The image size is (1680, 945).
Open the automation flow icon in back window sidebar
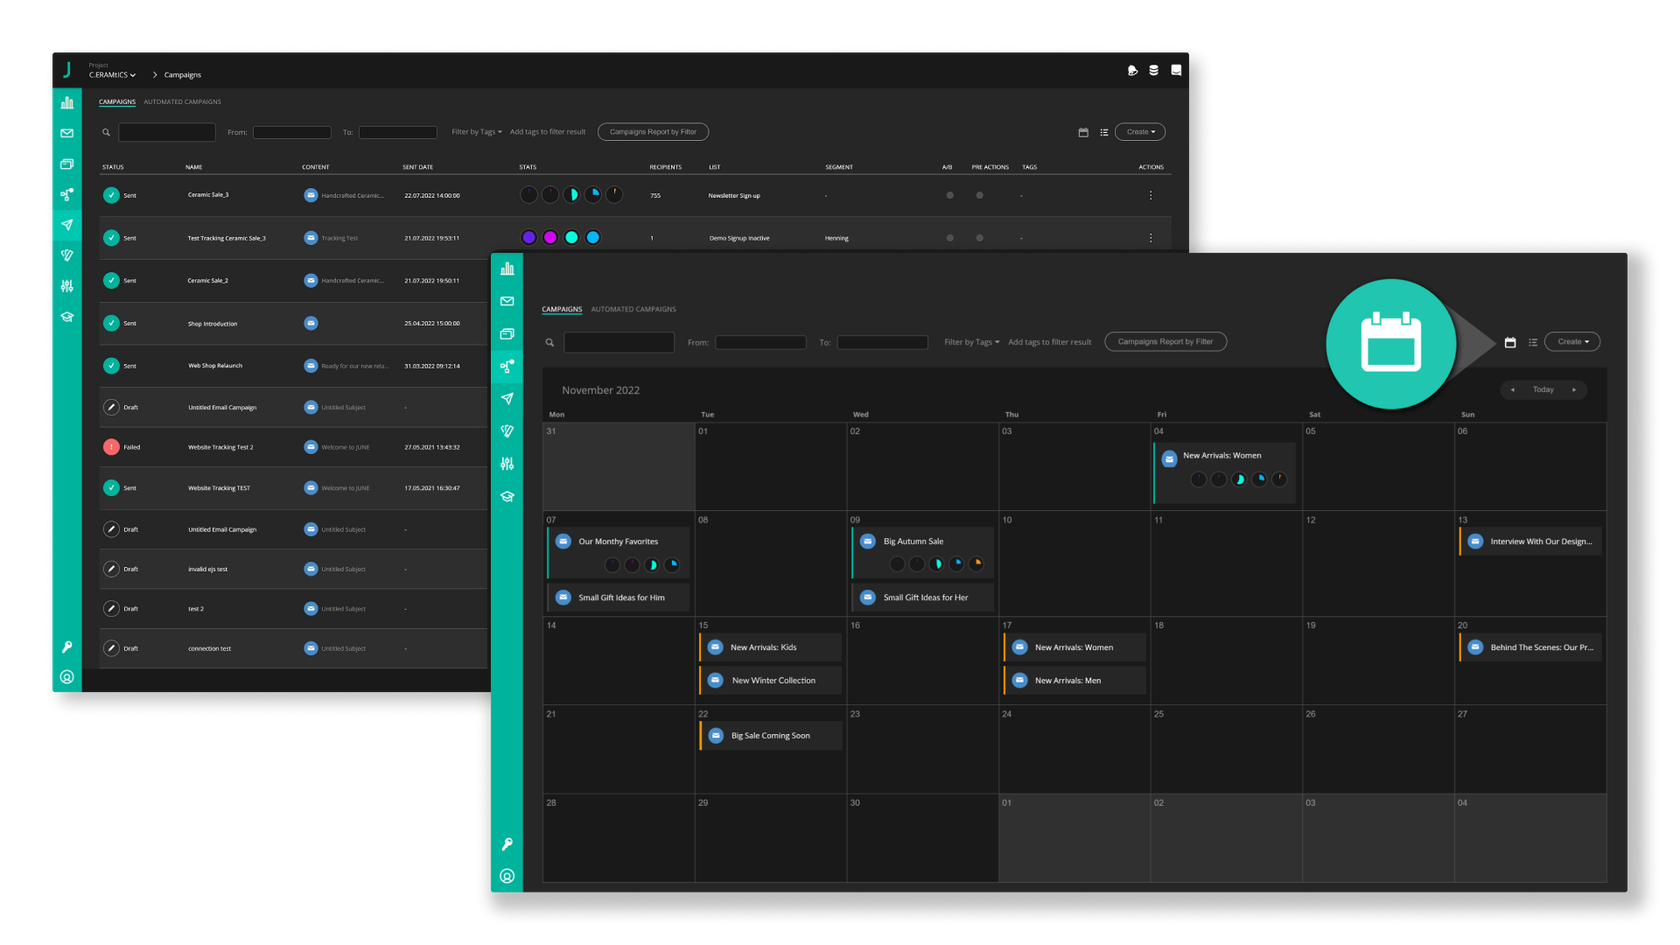pyautogui.click(x=67, y=194)
